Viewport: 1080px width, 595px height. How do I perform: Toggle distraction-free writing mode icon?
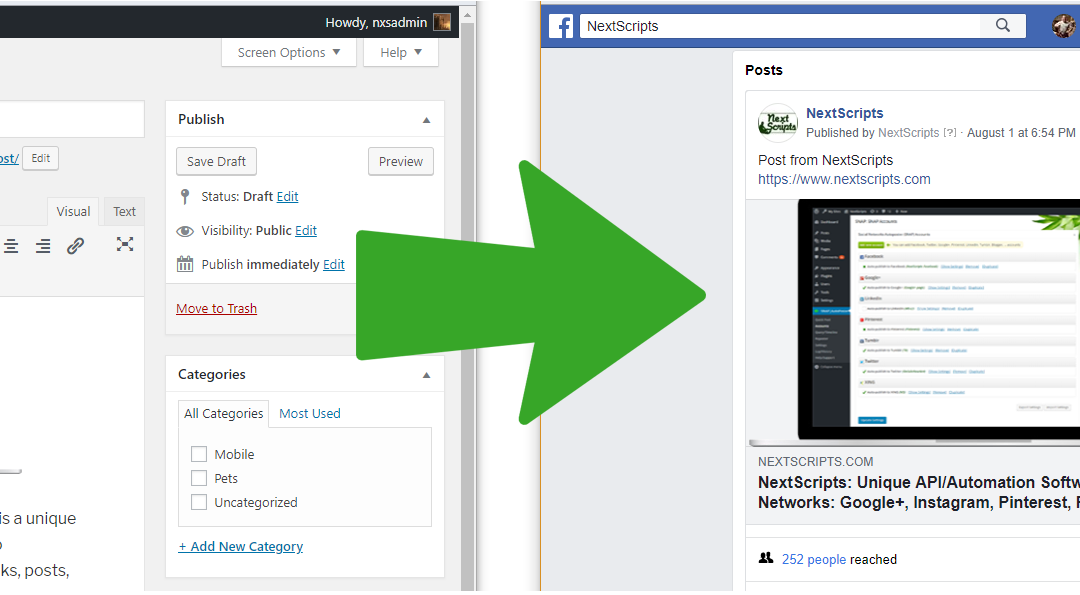click(125, 244)
